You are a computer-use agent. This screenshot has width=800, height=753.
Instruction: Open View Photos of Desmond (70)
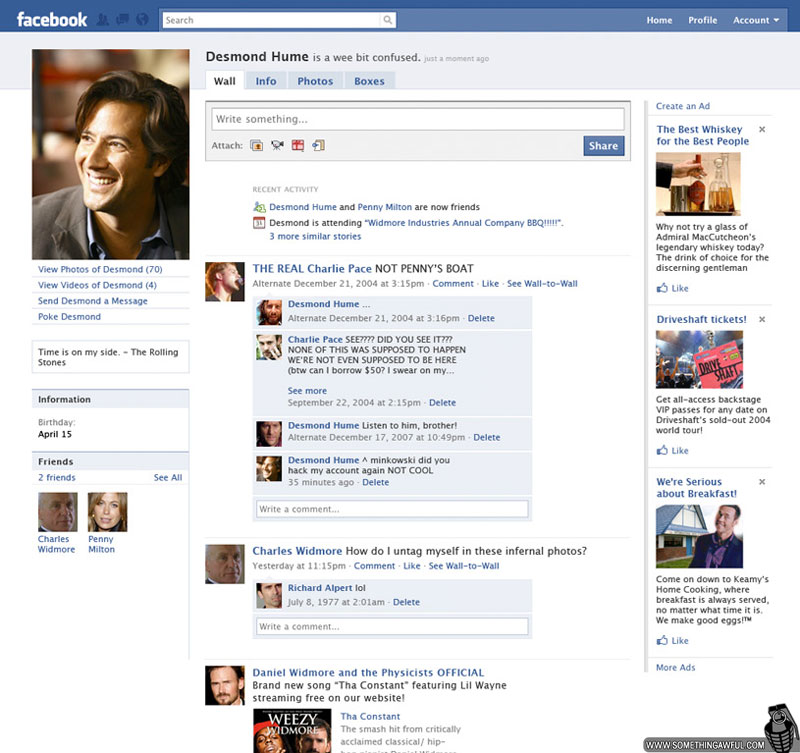click(100, 269)
